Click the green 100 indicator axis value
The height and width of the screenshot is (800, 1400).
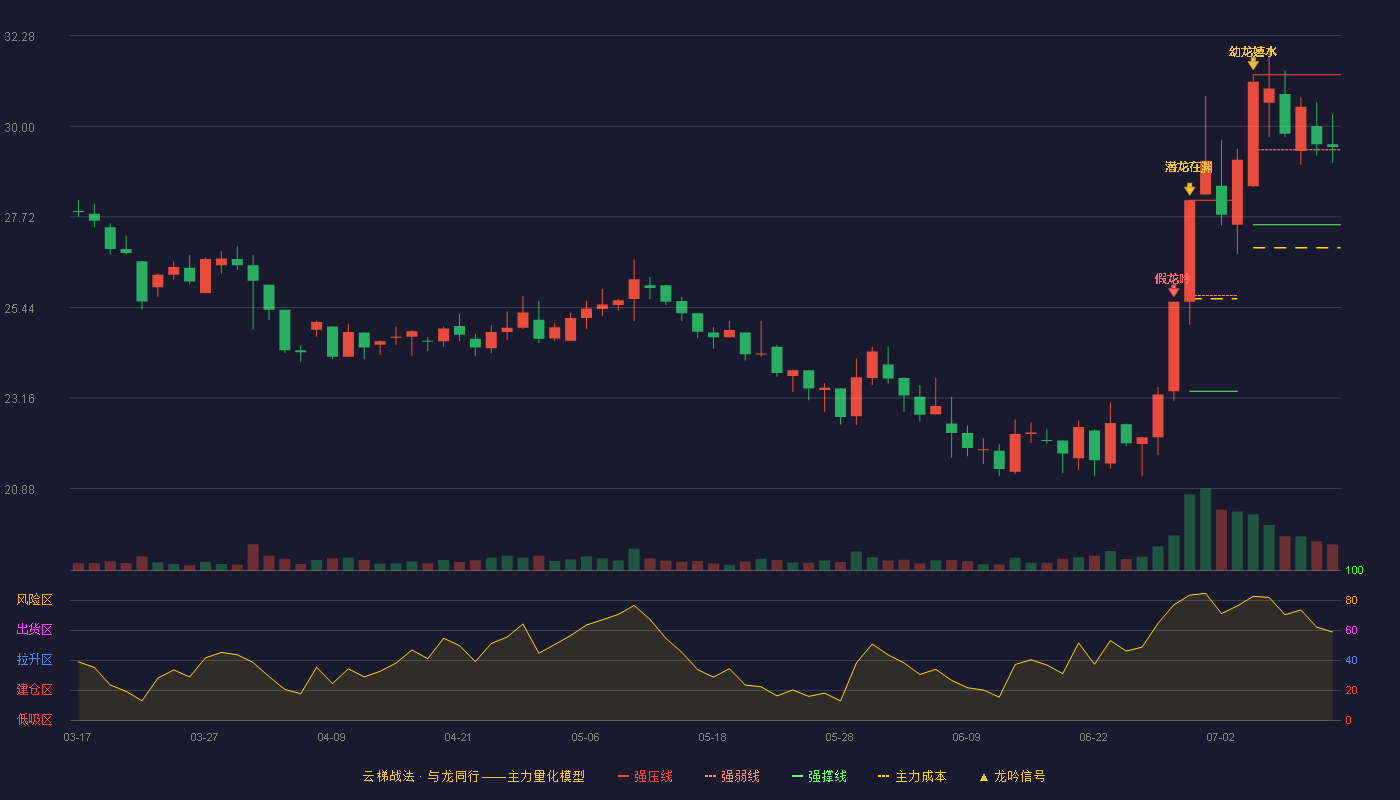[x=1354, y=571]
